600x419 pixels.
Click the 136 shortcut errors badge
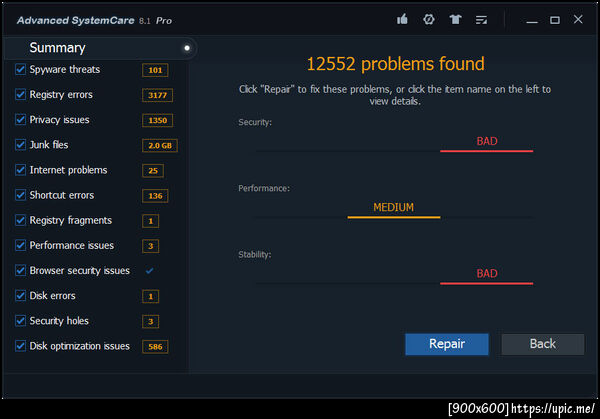click(155, 196)
